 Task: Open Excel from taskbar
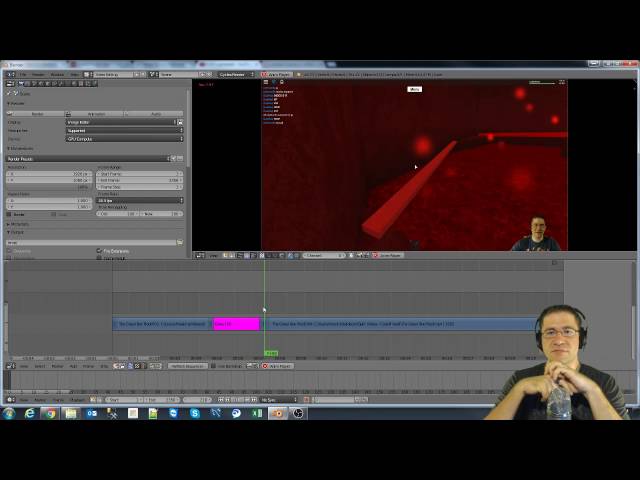tap(257, 413)
